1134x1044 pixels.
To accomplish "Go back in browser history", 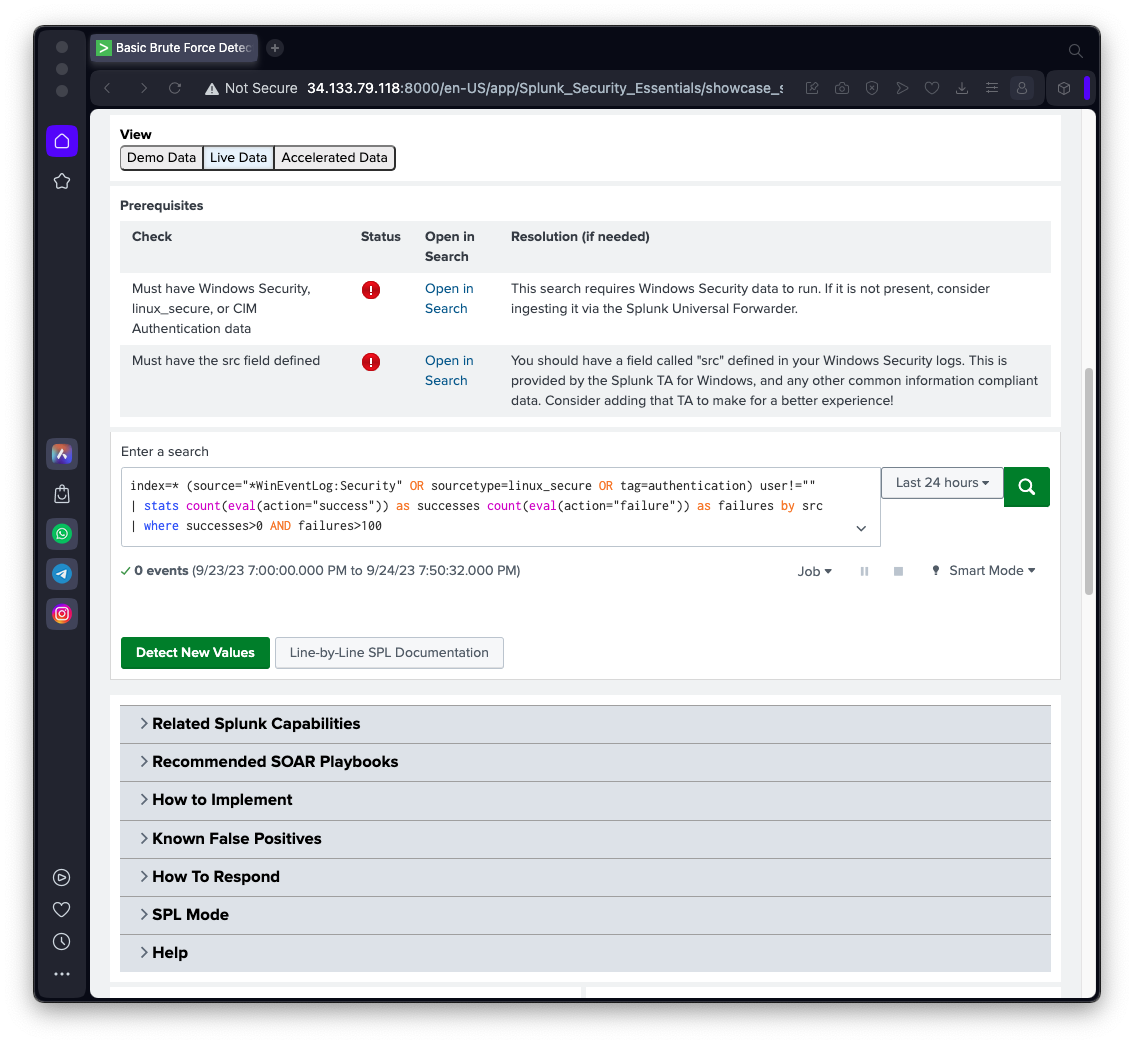I will click(108, 88).
